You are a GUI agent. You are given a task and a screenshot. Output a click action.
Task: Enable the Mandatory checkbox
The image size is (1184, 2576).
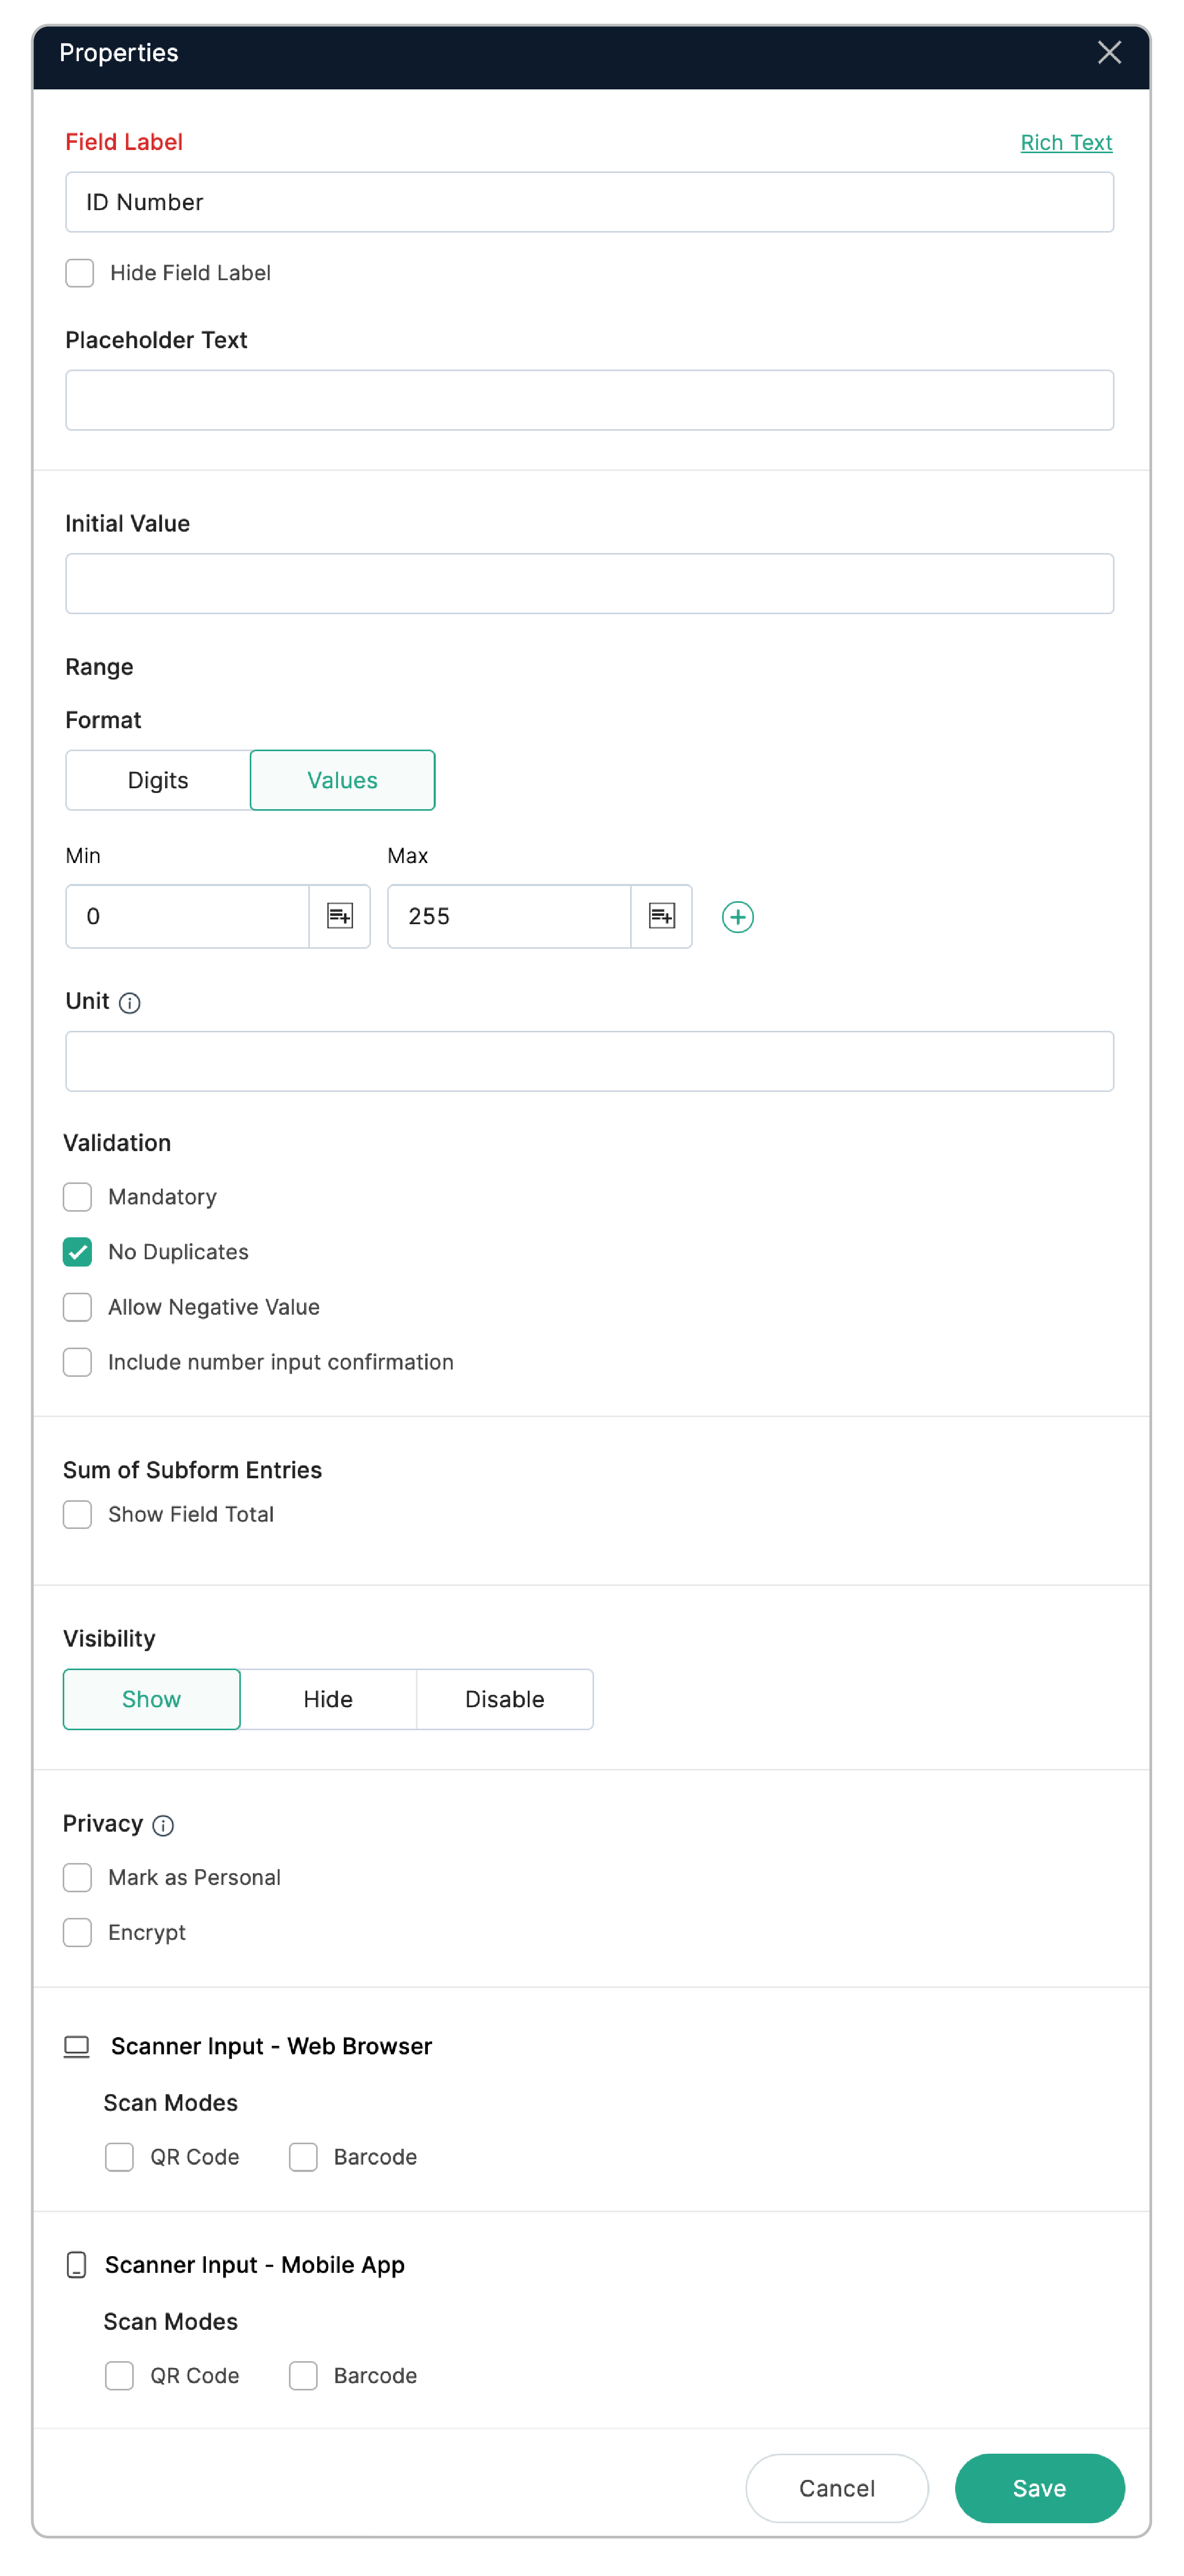pos(78,1197)
